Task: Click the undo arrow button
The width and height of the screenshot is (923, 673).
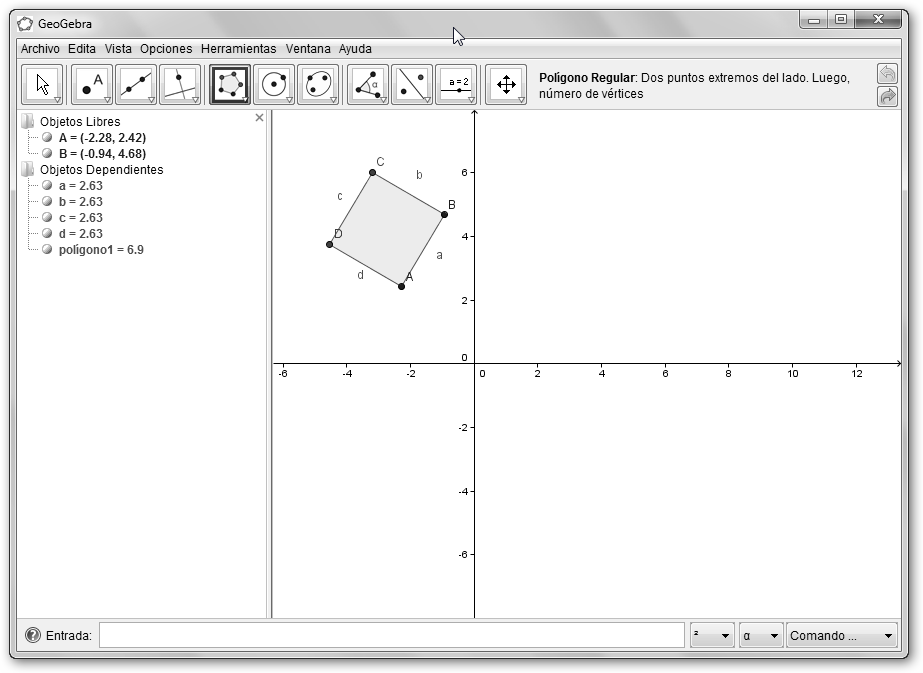Action: [887, 74]
